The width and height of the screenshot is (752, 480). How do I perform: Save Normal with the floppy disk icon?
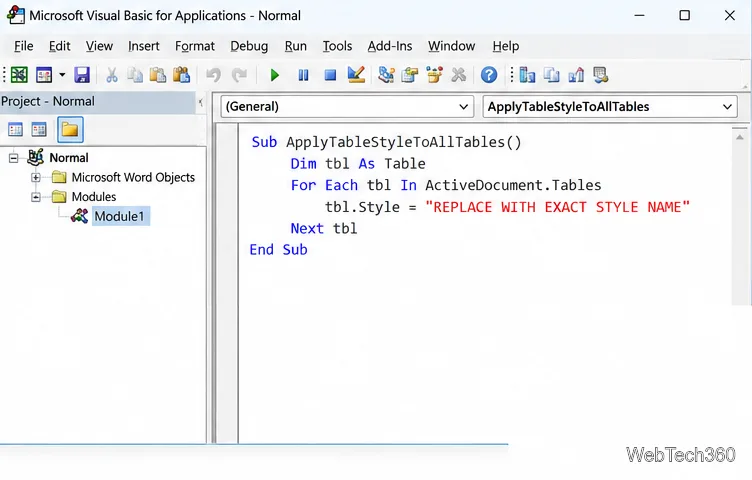[82, 75]
